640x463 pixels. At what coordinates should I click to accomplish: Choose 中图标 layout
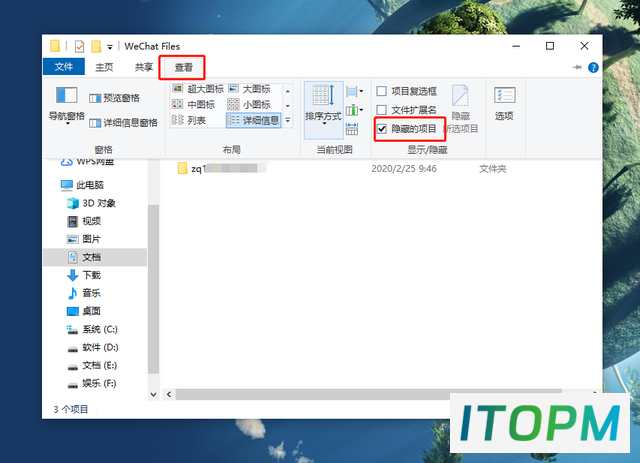194,105
